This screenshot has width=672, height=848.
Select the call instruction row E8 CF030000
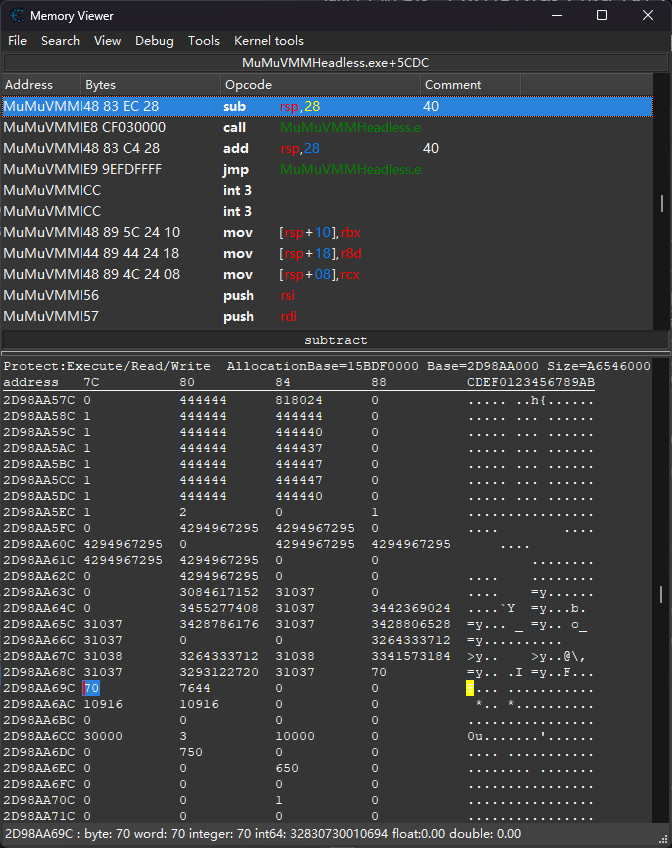click(327, 128)
